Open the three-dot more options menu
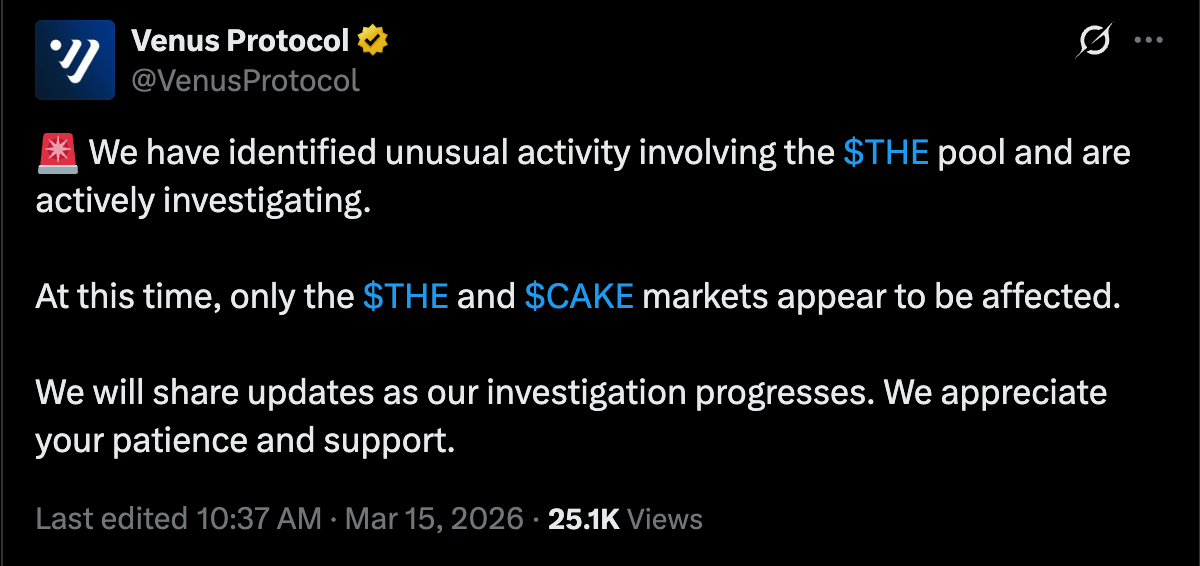 click(1147, 41)
